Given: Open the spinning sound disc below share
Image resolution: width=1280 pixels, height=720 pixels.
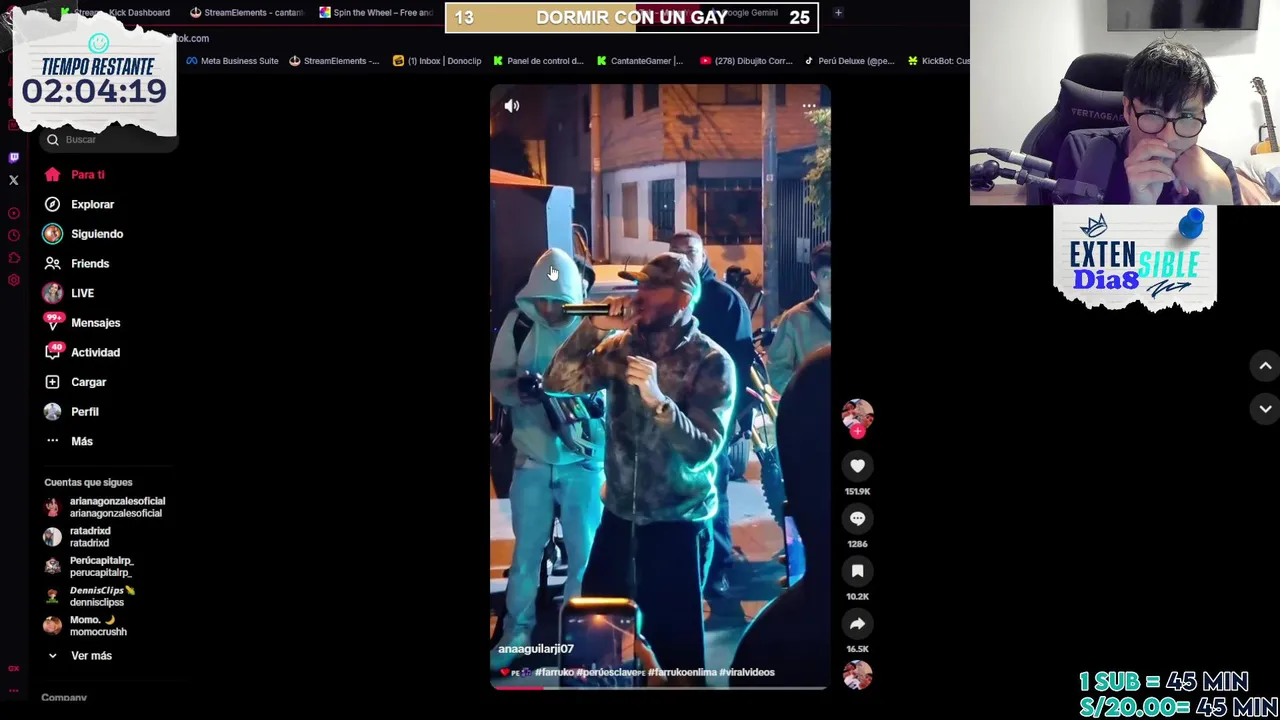Looking at the screenshot, I should click(857, 675).
